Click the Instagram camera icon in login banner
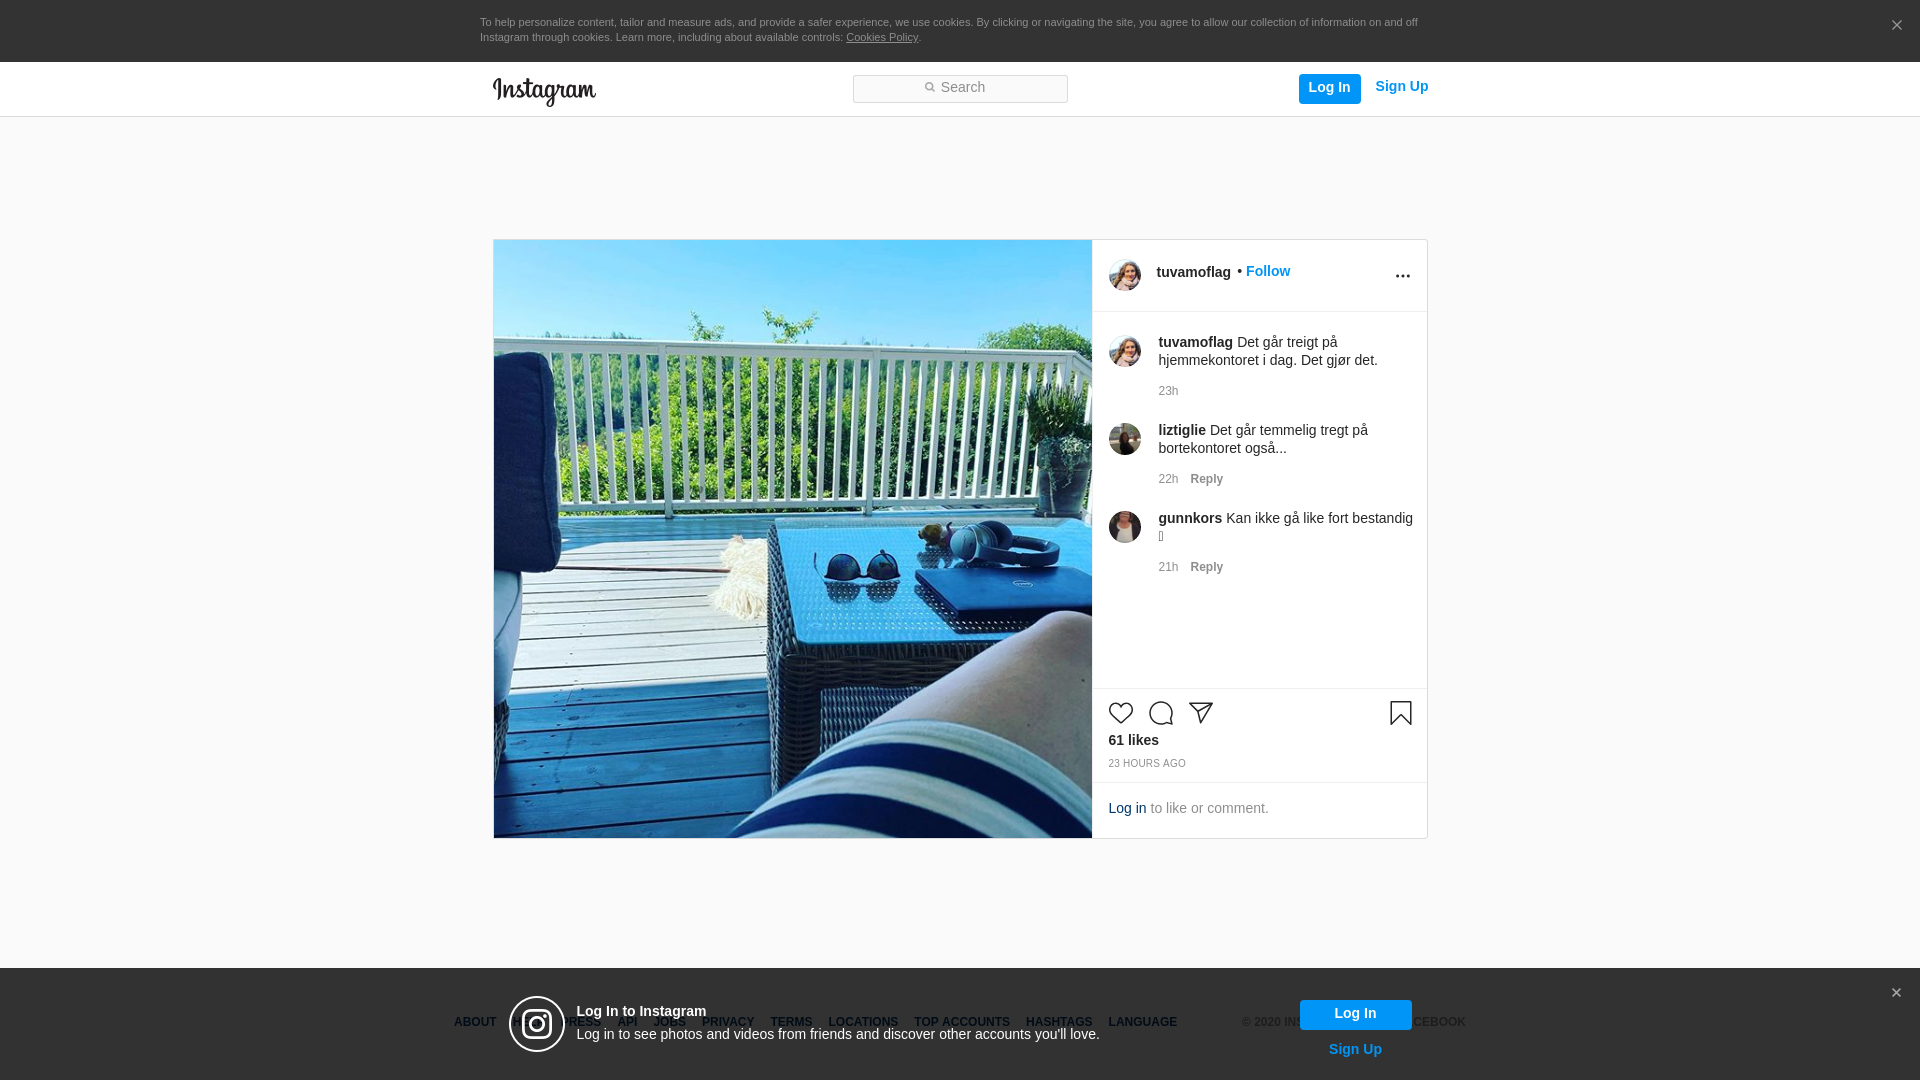This screenshot has height=1080, width=1920. 537,1024
